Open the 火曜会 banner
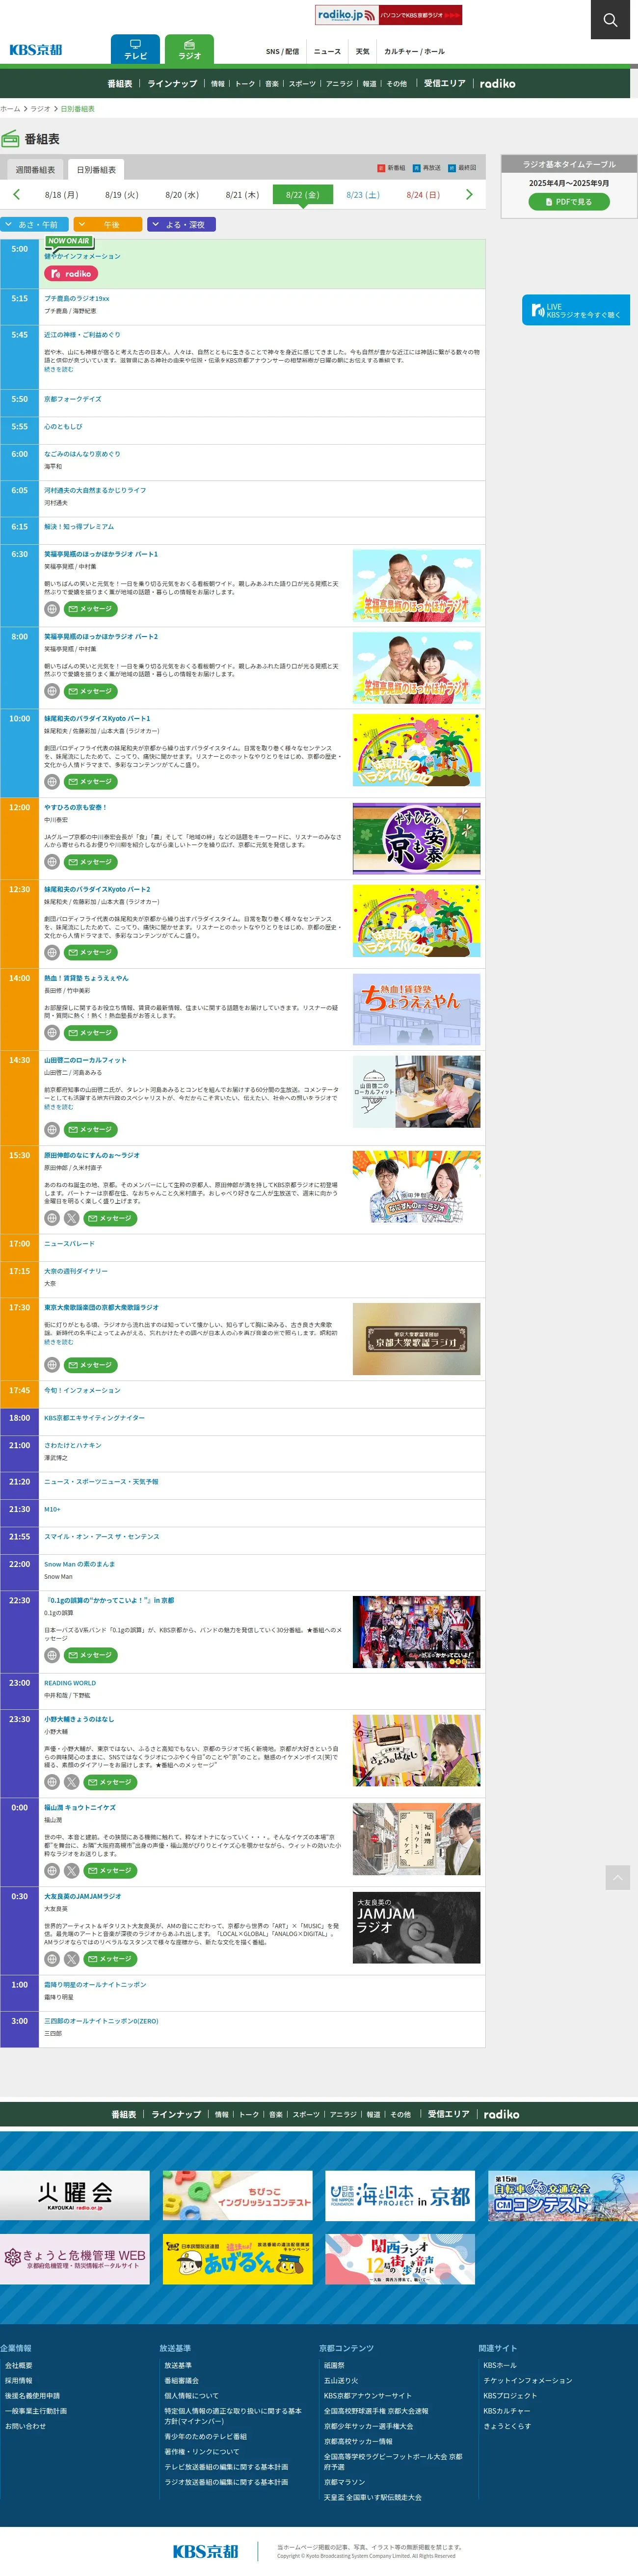 click(x=75, y=2195)
